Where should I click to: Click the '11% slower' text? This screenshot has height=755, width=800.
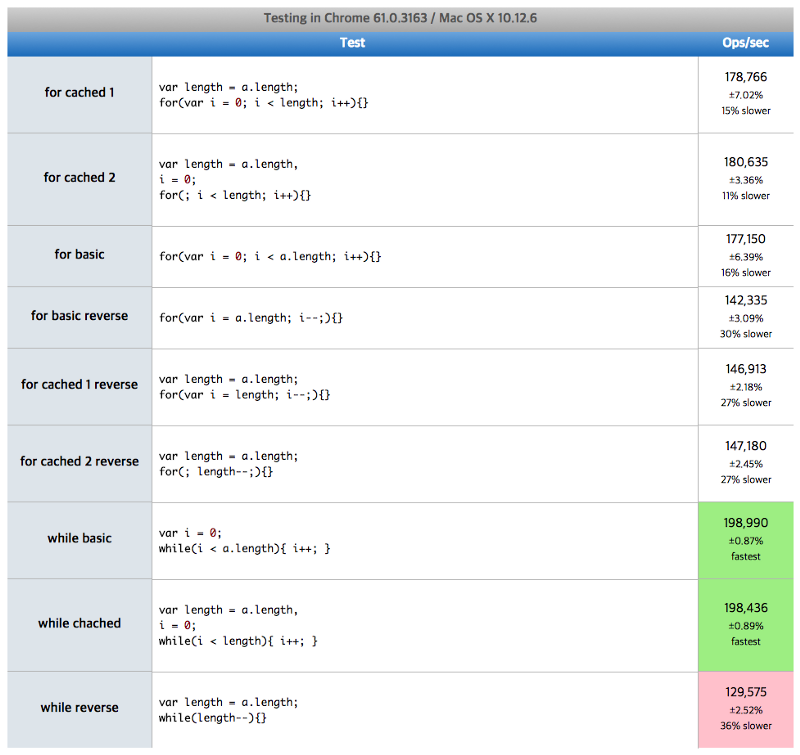(x=745, y=196)
